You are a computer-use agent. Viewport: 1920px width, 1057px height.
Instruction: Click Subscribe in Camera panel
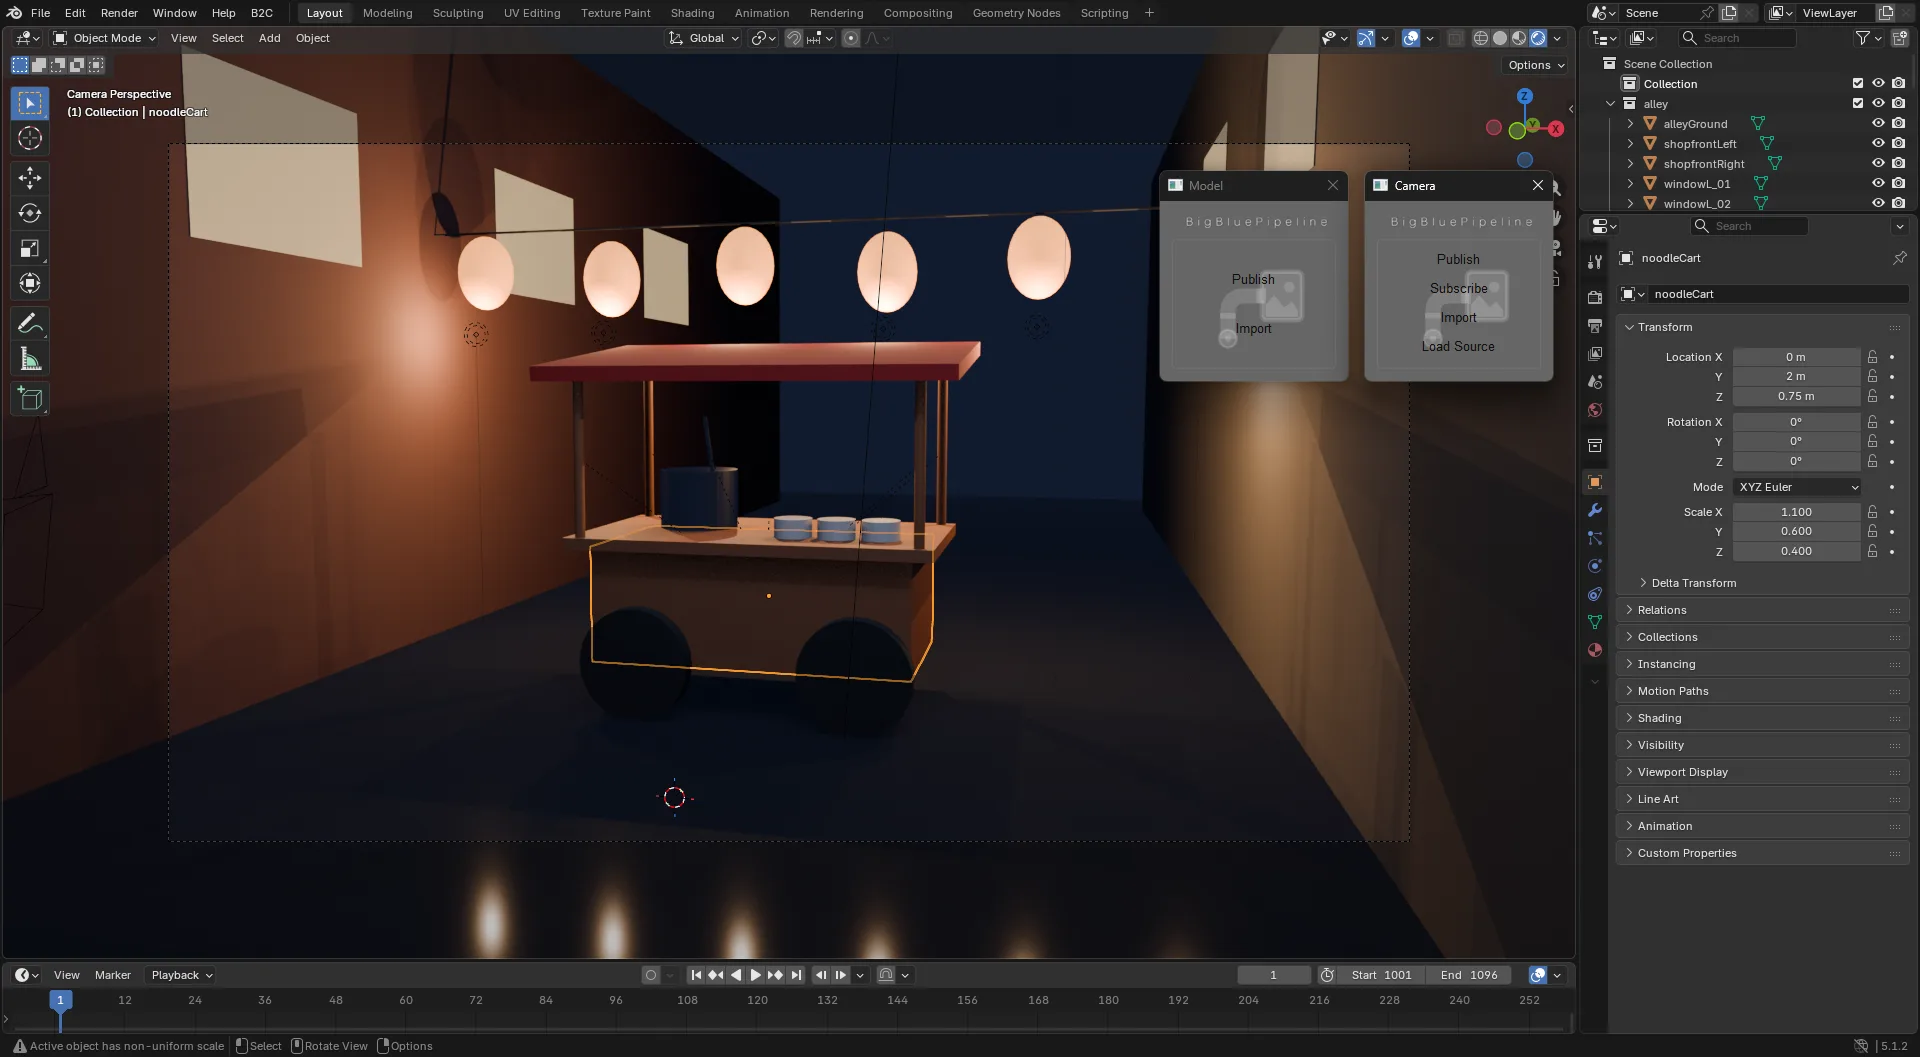tap(1458, 288)
